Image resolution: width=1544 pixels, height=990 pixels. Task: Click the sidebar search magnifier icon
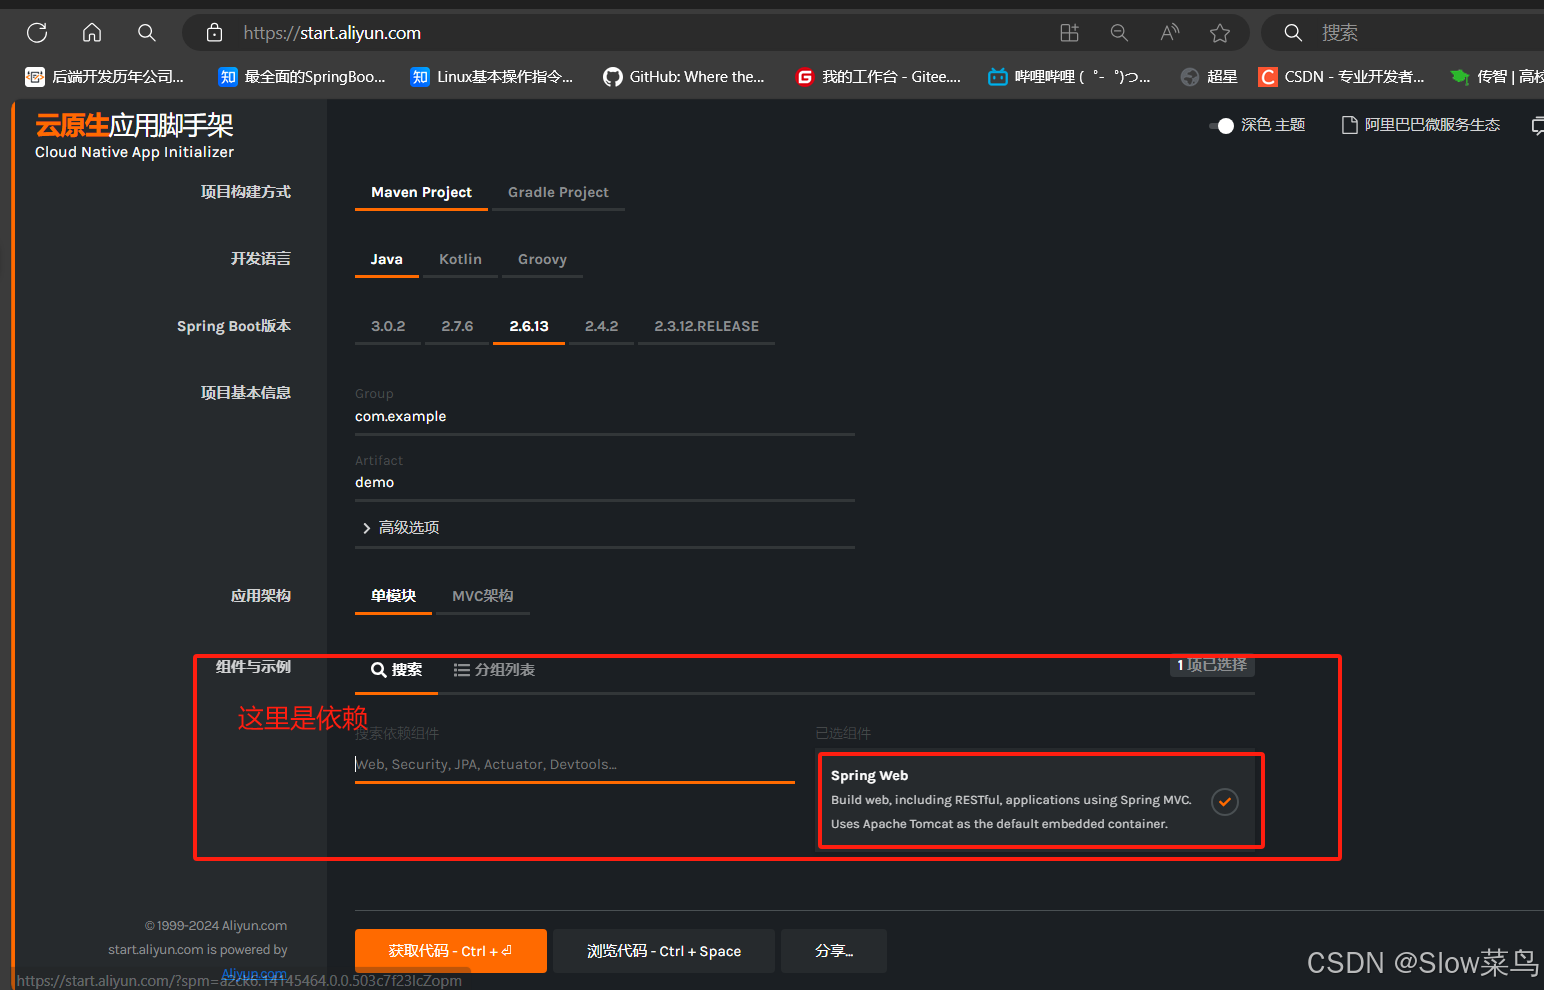1293,33
